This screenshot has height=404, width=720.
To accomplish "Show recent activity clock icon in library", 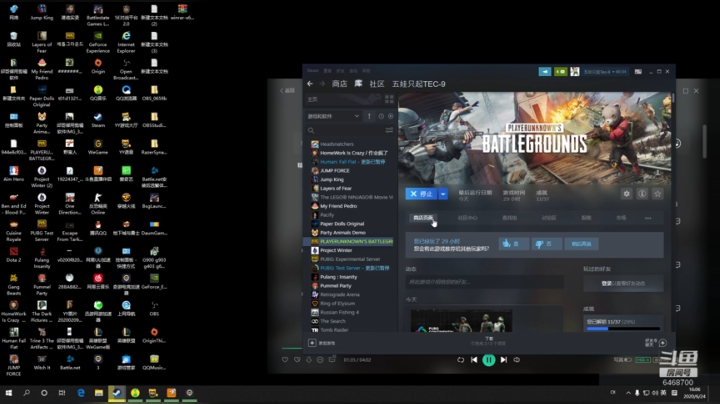I will tap(381, 116).
